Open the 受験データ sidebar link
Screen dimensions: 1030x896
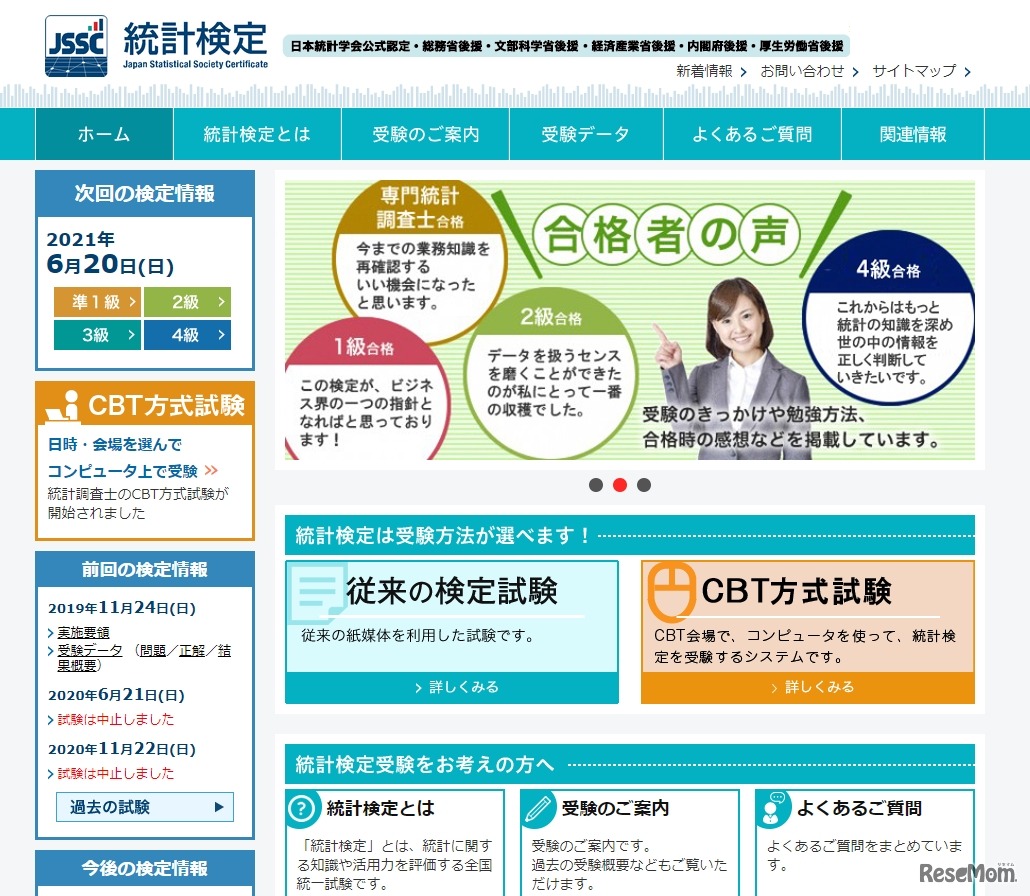[x=89, y=650]
